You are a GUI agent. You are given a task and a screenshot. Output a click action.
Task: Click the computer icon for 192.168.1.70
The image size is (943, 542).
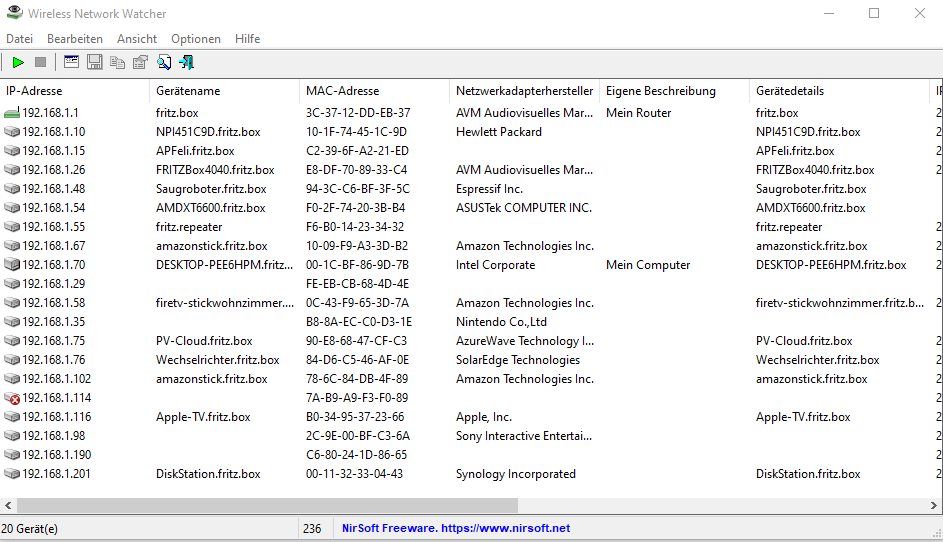tap(12, 265)
